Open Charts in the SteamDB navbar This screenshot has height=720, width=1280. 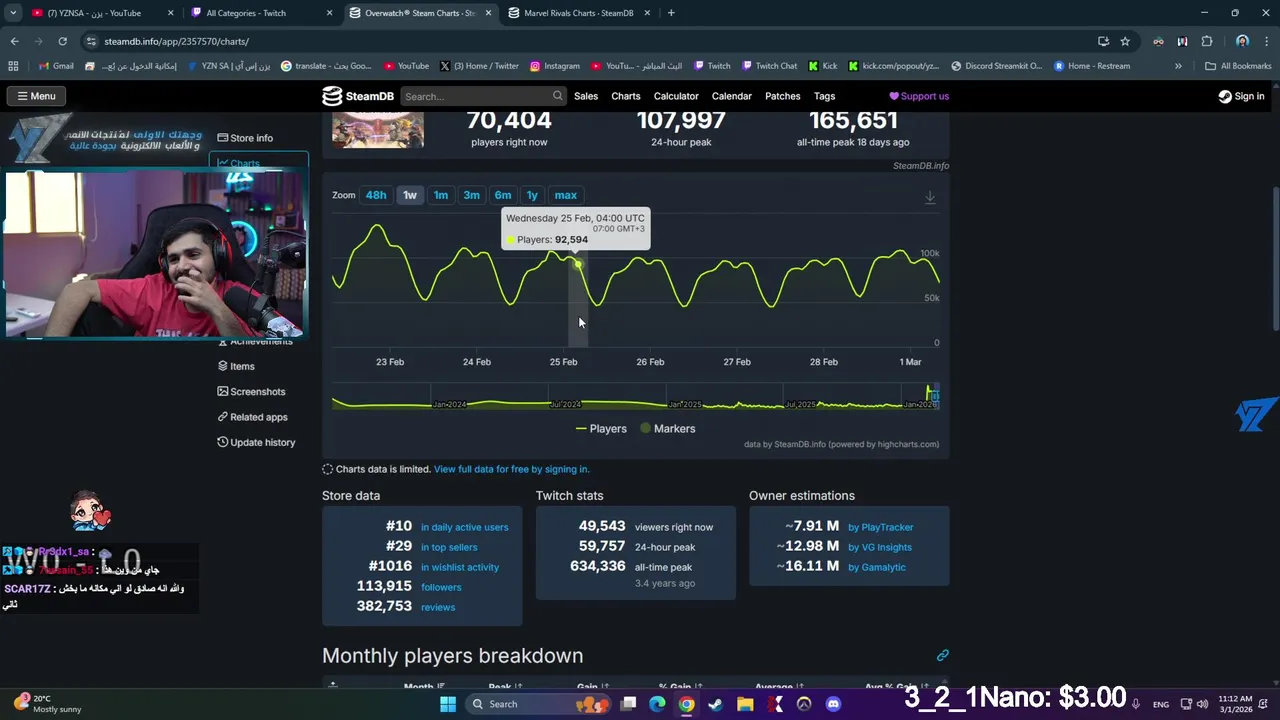pyautogui.click(x=626, y=96)
